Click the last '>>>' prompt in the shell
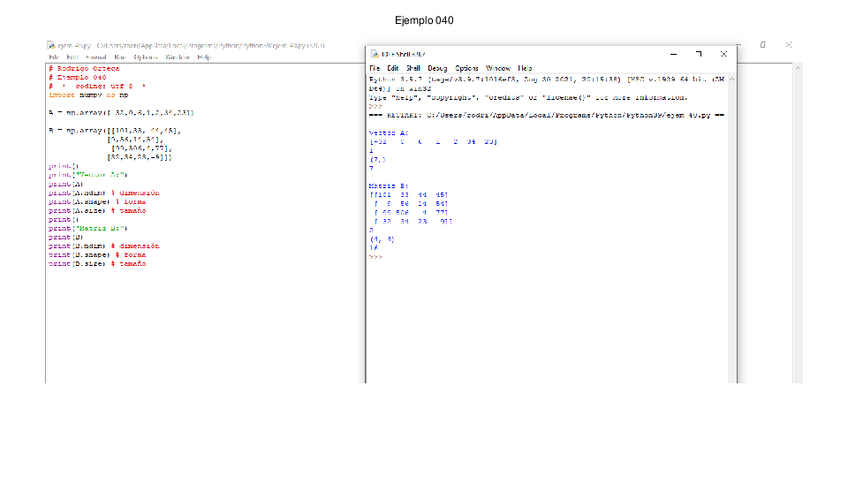Screen dimensions: 848x477 click(x=375, y=256)
